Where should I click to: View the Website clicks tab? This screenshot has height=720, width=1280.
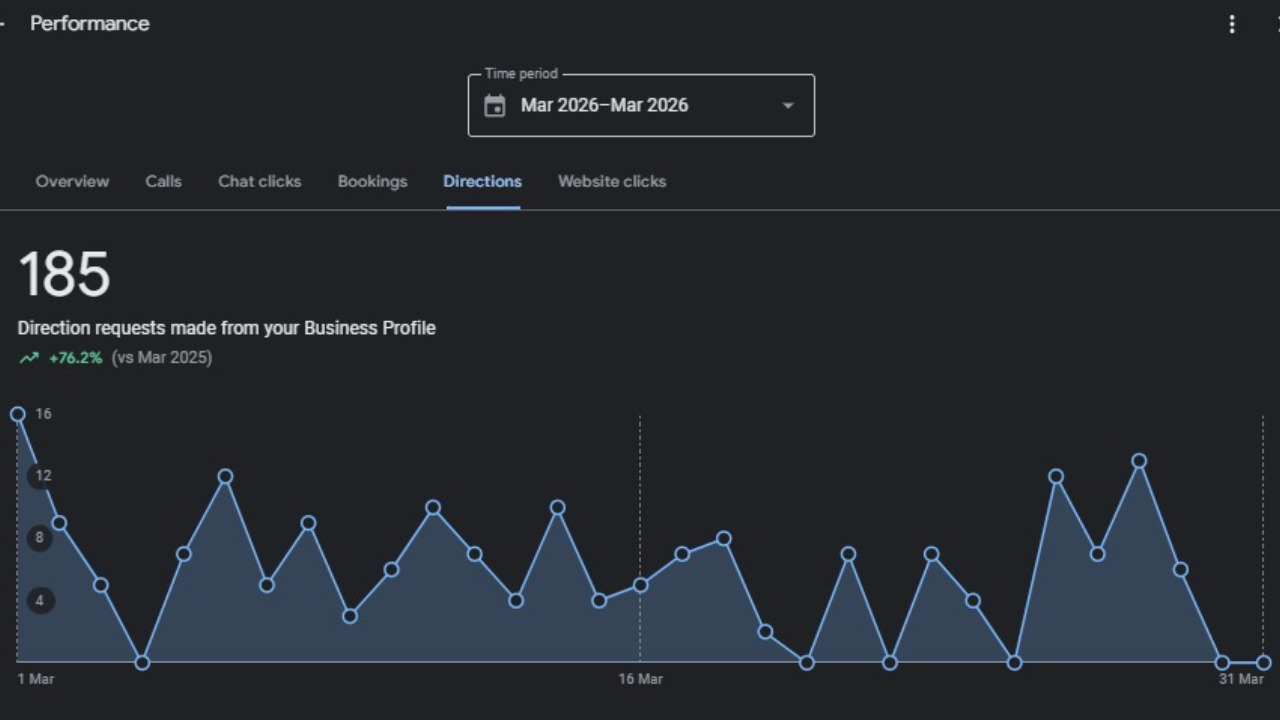point(612,182)
